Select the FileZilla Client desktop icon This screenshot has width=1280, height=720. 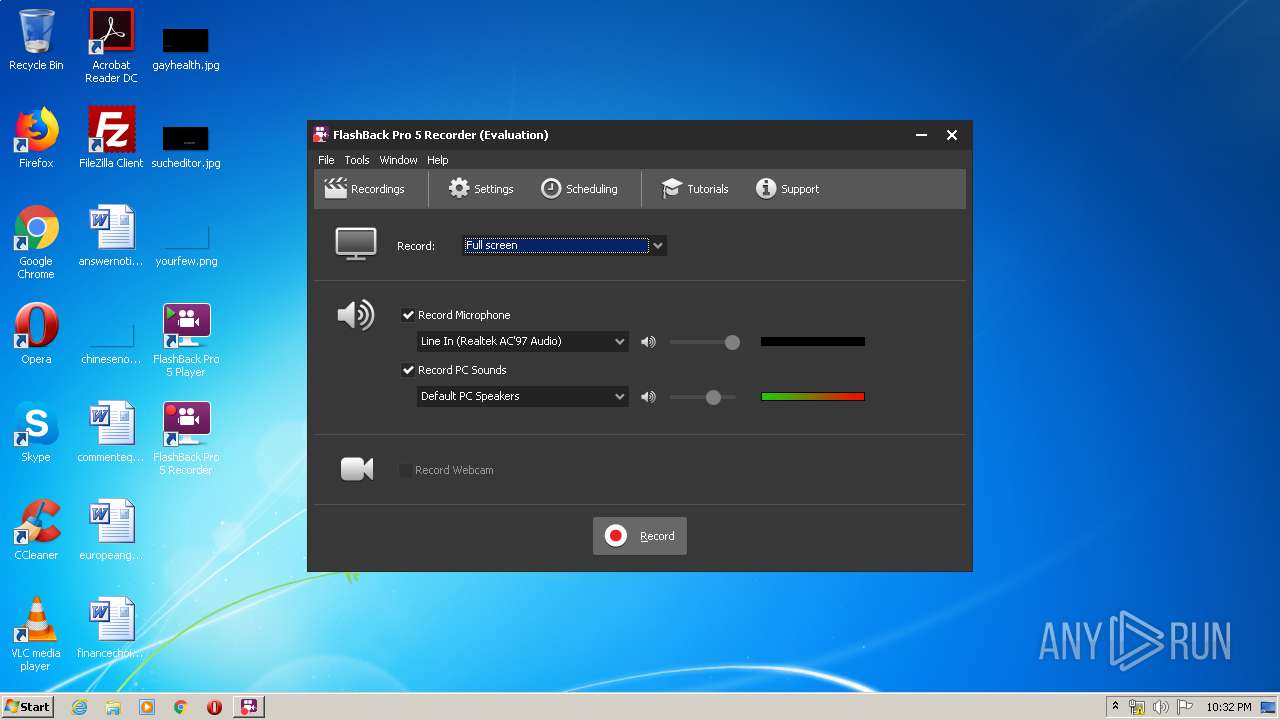(x=111, y=138)
